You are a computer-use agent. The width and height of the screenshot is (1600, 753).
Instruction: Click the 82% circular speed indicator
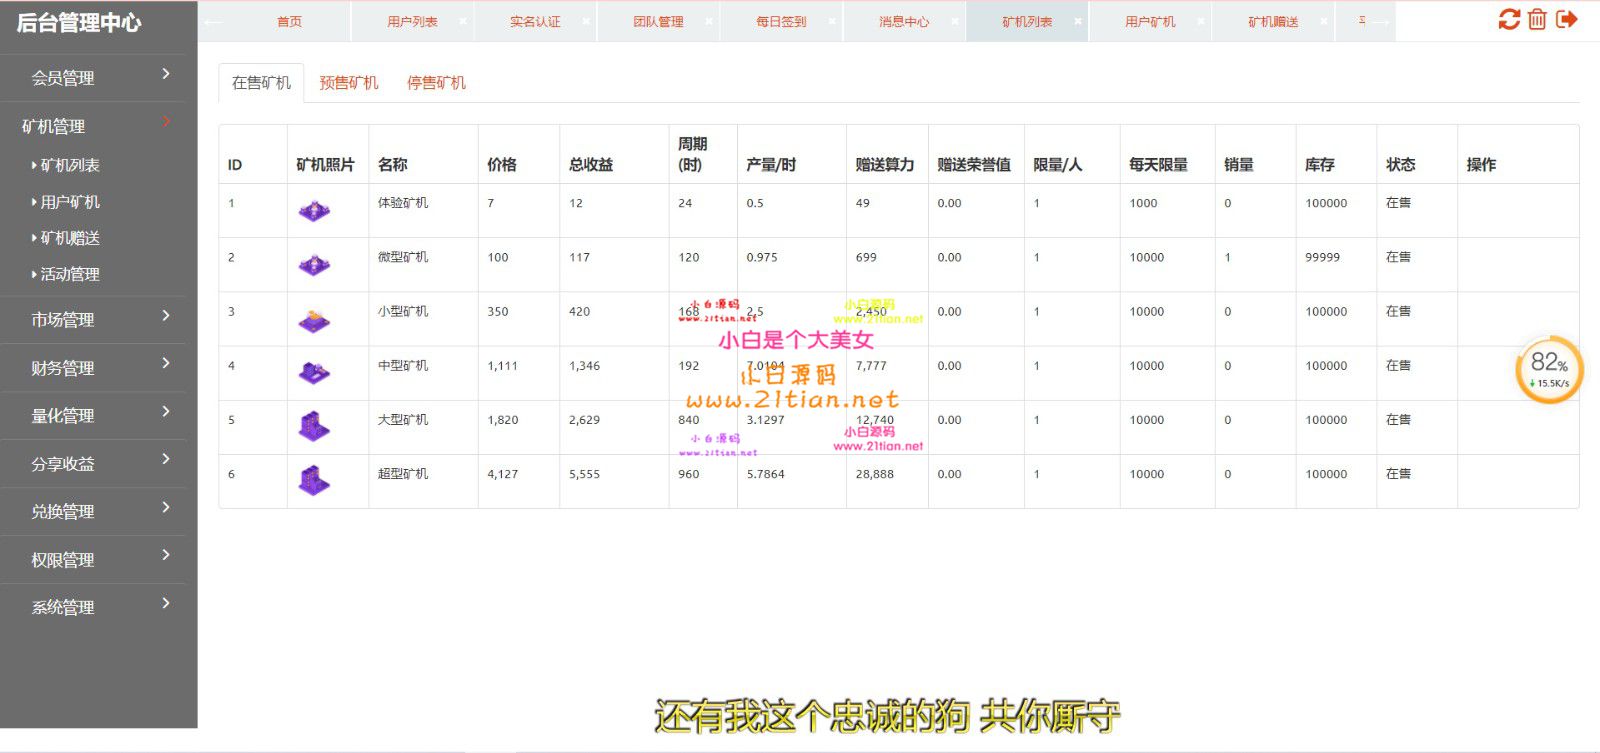click(1549, 369)
